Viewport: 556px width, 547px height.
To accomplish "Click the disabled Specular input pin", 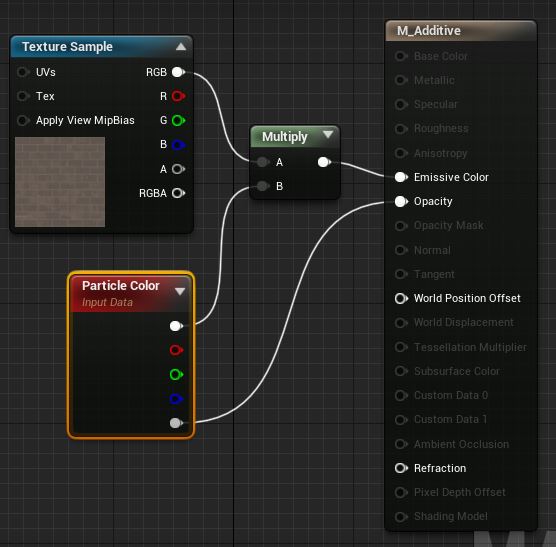I will [401, 104].
